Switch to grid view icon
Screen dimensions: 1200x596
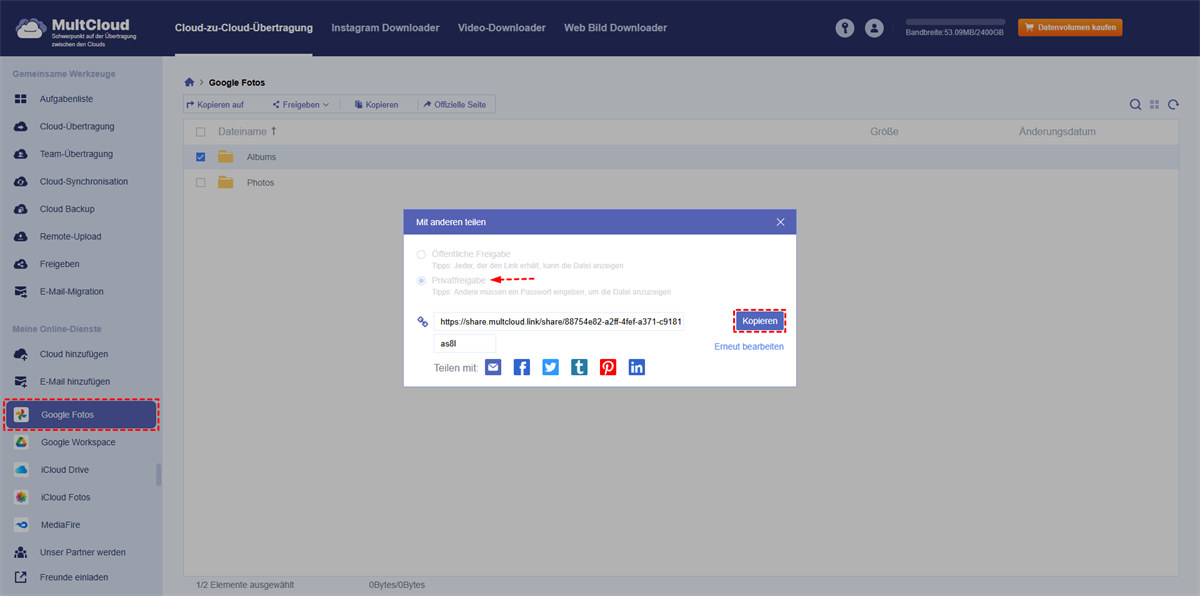click(1154, 104)
